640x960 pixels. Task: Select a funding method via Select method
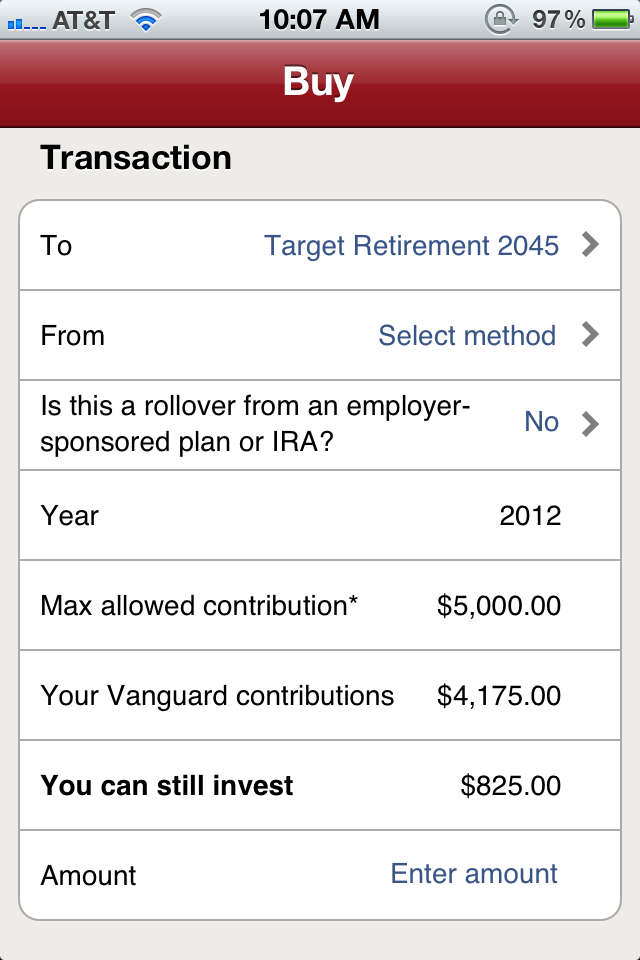(466, 335)
